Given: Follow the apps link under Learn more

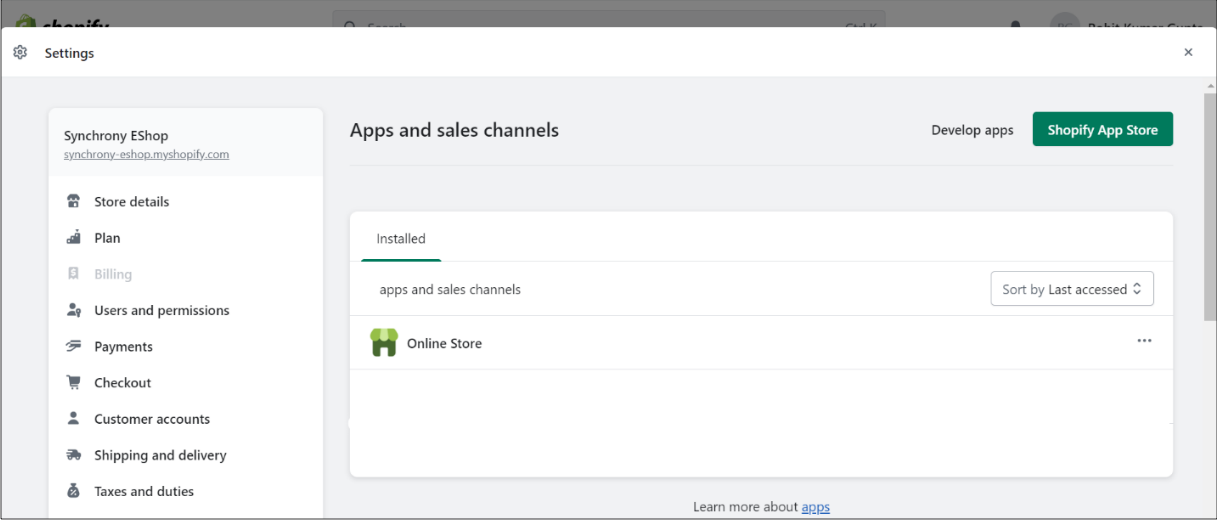Looking at the screenshot, I should pos(816,507).
